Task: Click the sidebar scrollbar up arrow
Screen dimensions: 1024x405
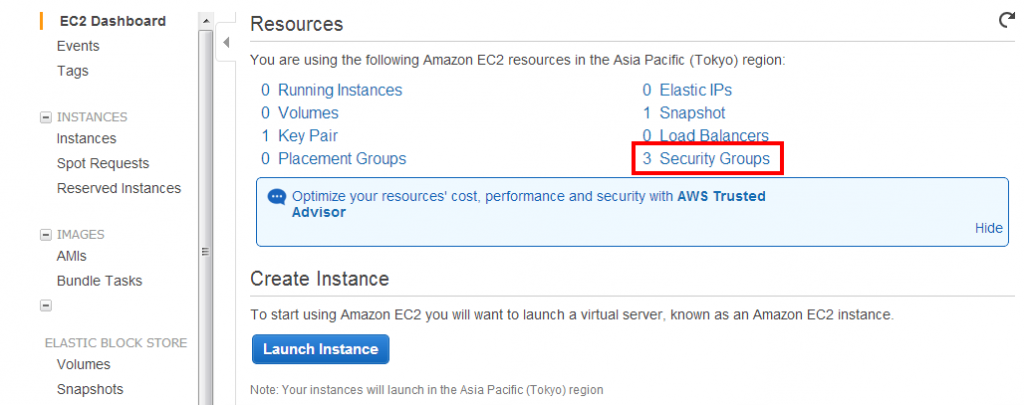Action: click(x=206, y=21)
